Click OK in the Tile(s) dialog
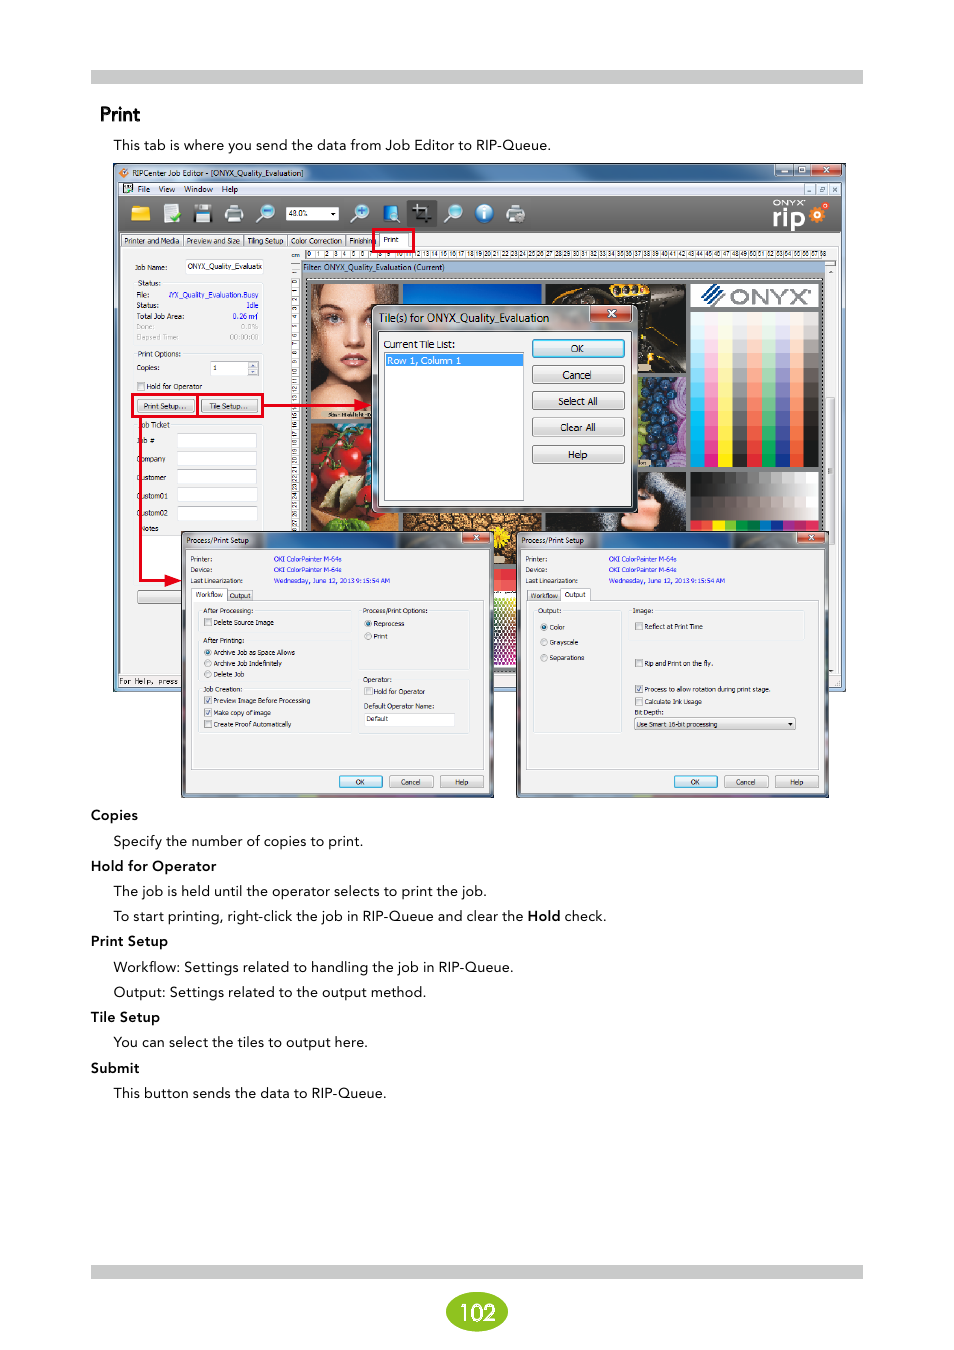The image size is (954, 1350). coord(578,349)
